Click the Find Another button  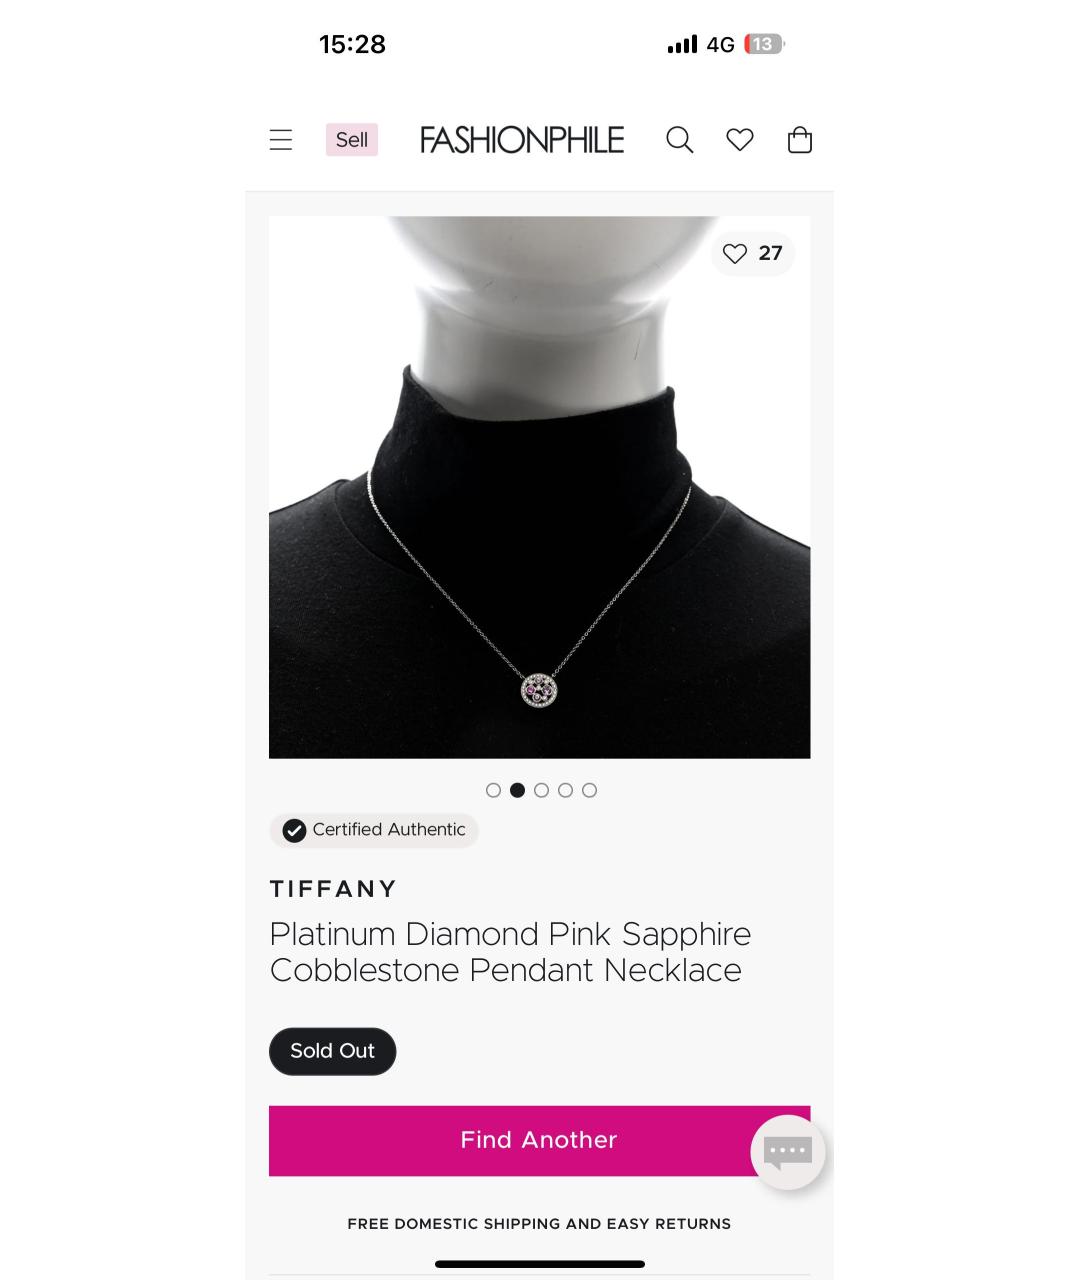pos(539,1140)
